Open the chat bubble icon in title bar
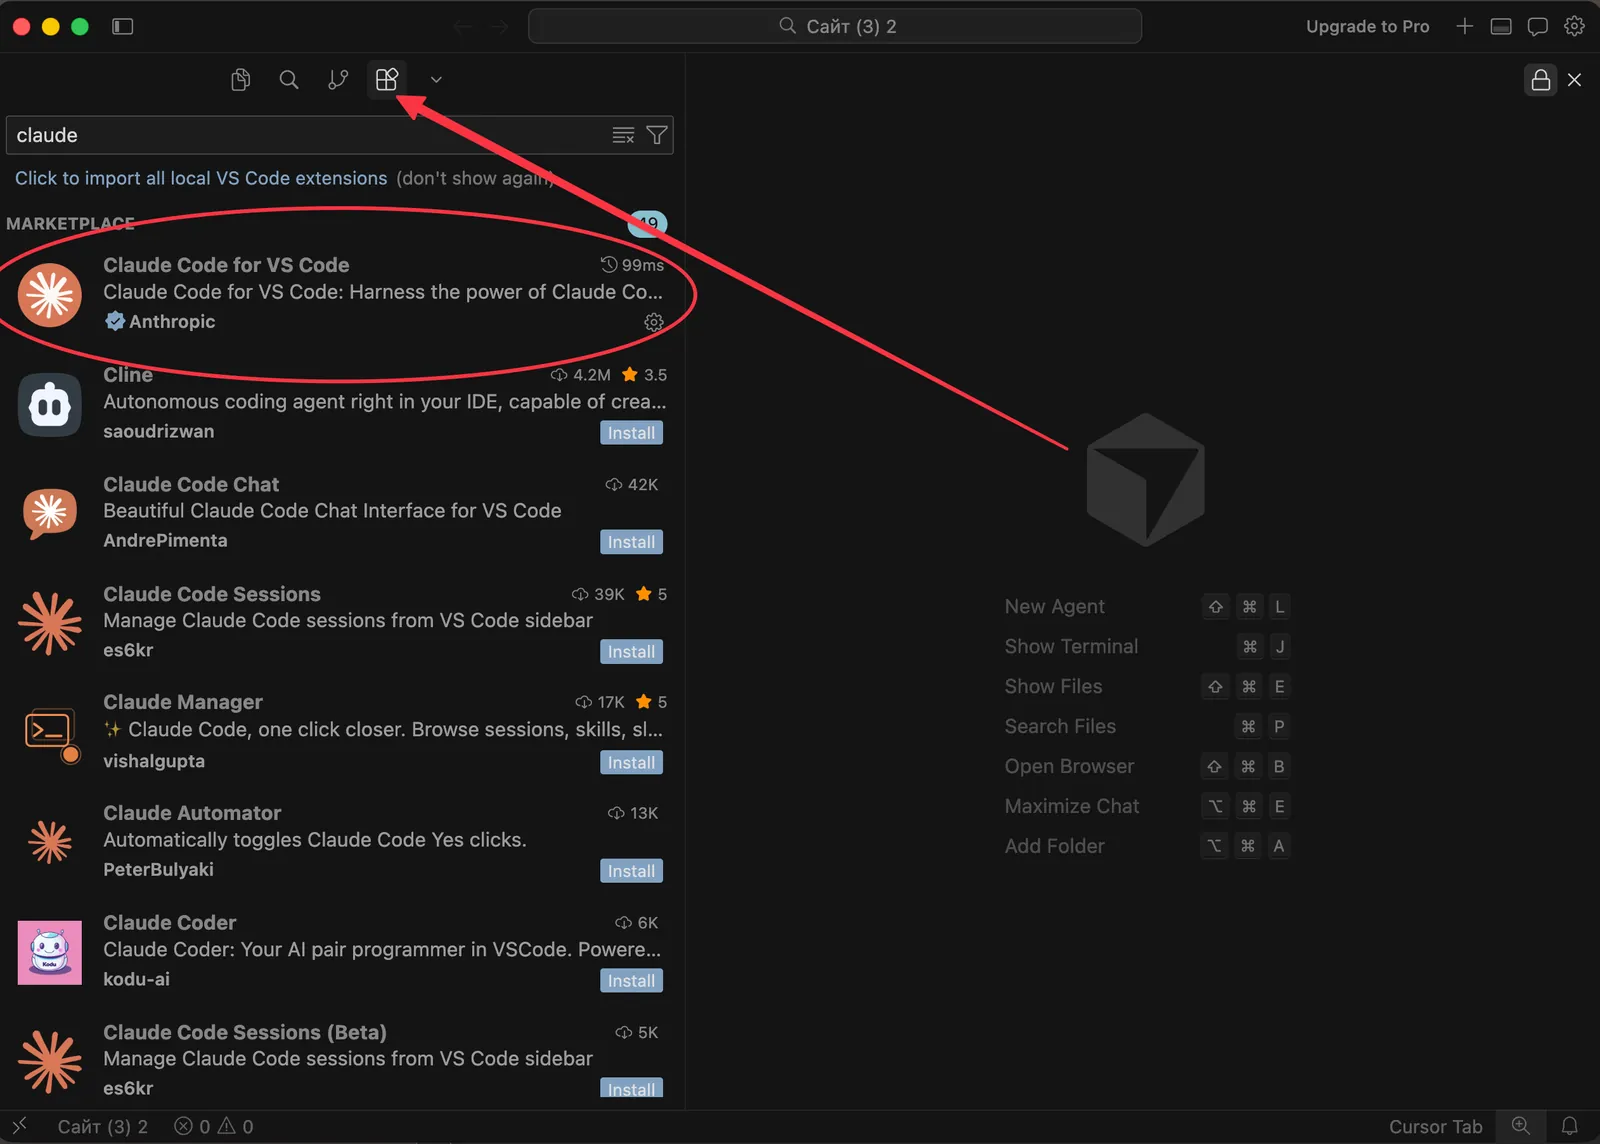 (1538, 26)
